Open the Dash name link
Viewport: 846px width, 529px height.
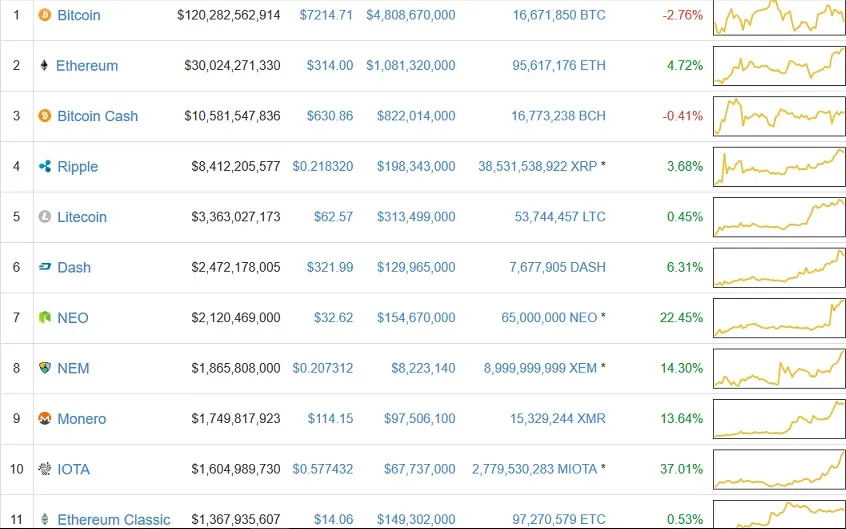74,267
